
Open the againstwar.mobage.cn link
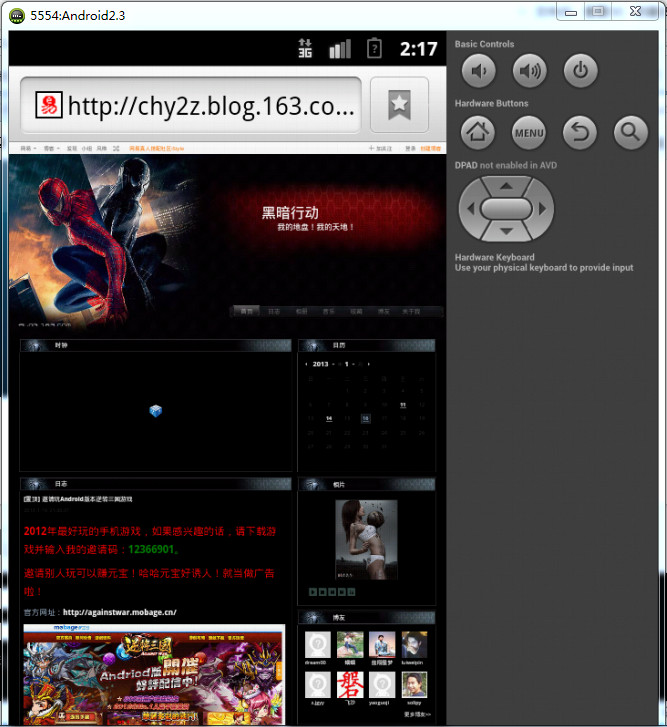point(119,612)
